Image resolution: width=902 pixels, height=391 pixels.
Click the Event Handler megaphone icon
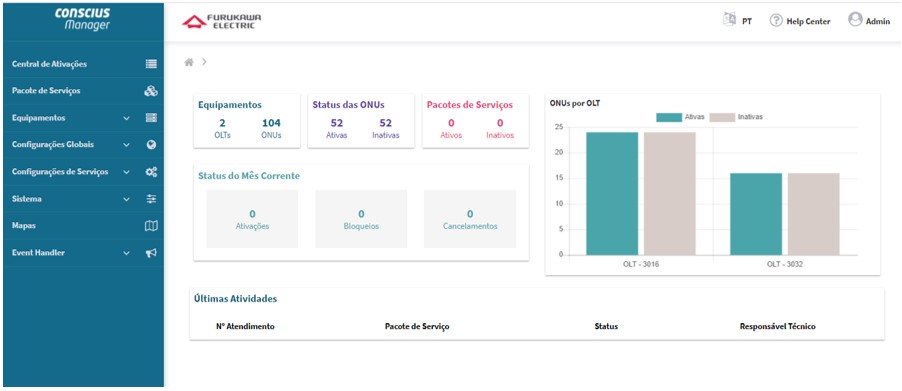(x=151, y=253)
